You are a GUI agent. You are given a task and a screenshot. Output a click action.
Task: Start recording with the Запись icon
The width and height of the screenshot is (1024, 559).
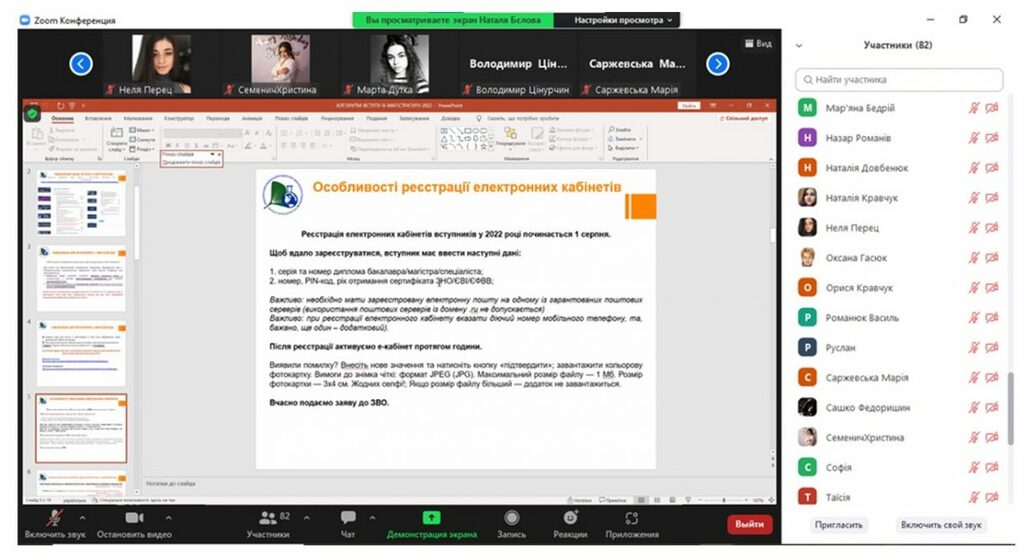pyautogui.click(x=511, y=518)
